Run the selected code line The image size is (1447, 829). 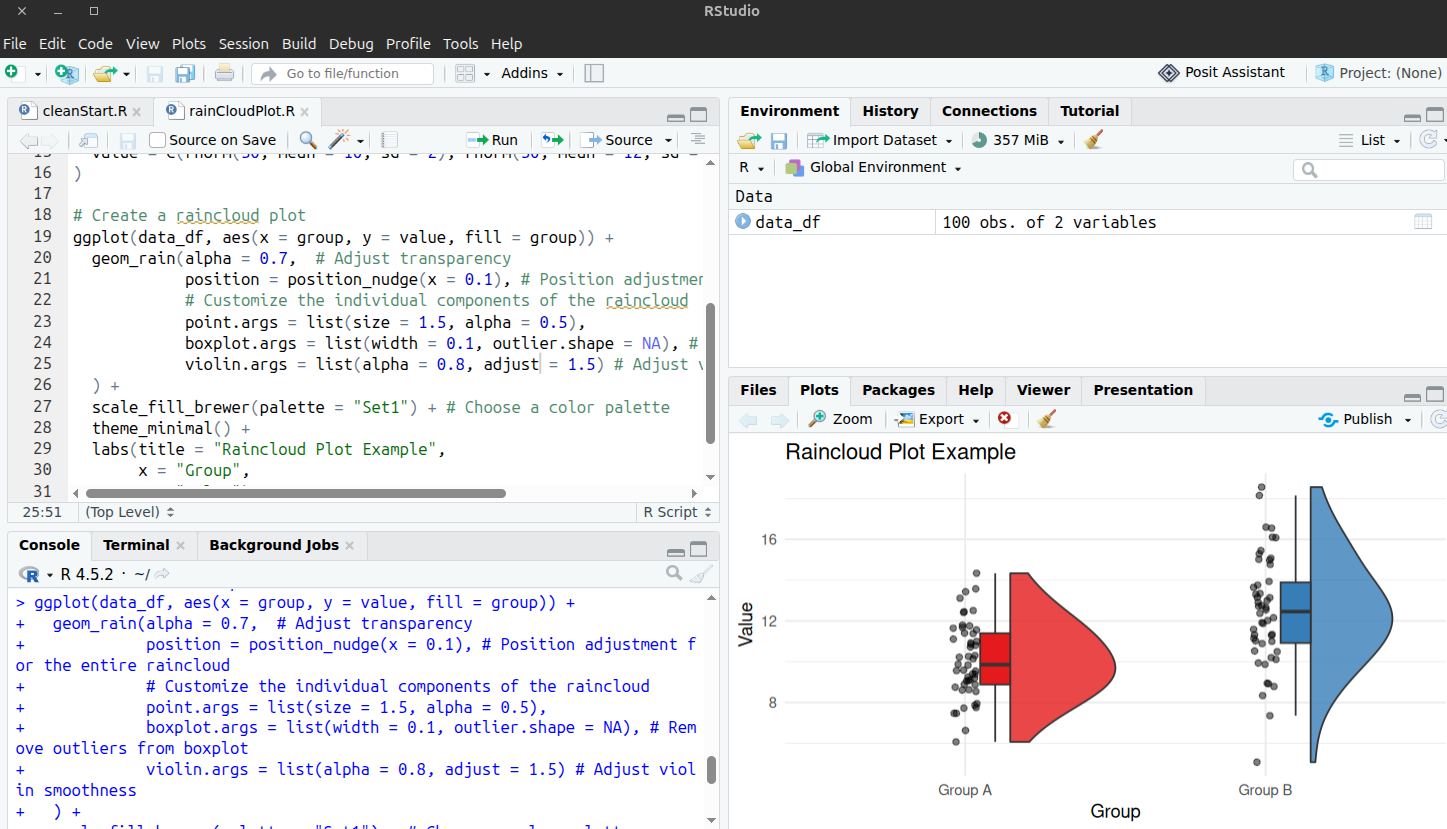492,140
